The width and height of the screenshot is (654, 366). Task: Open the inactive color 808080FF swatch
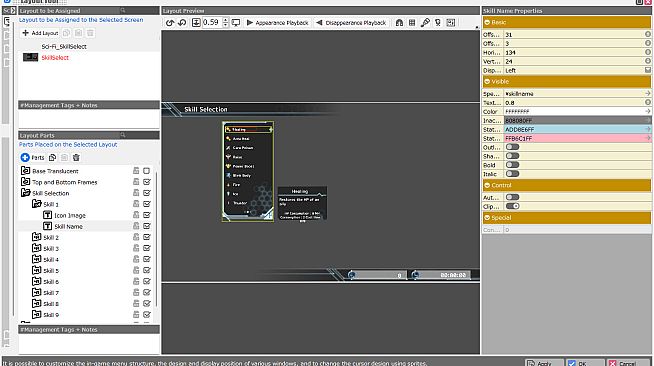pyautogui.click(x=577, y=120)
